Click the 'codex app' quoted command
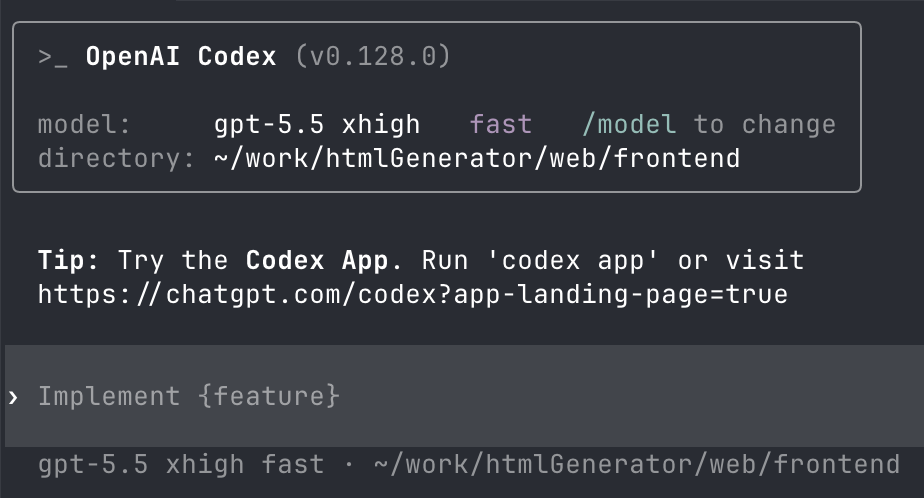Screen dimensions: 924x498 574,260
